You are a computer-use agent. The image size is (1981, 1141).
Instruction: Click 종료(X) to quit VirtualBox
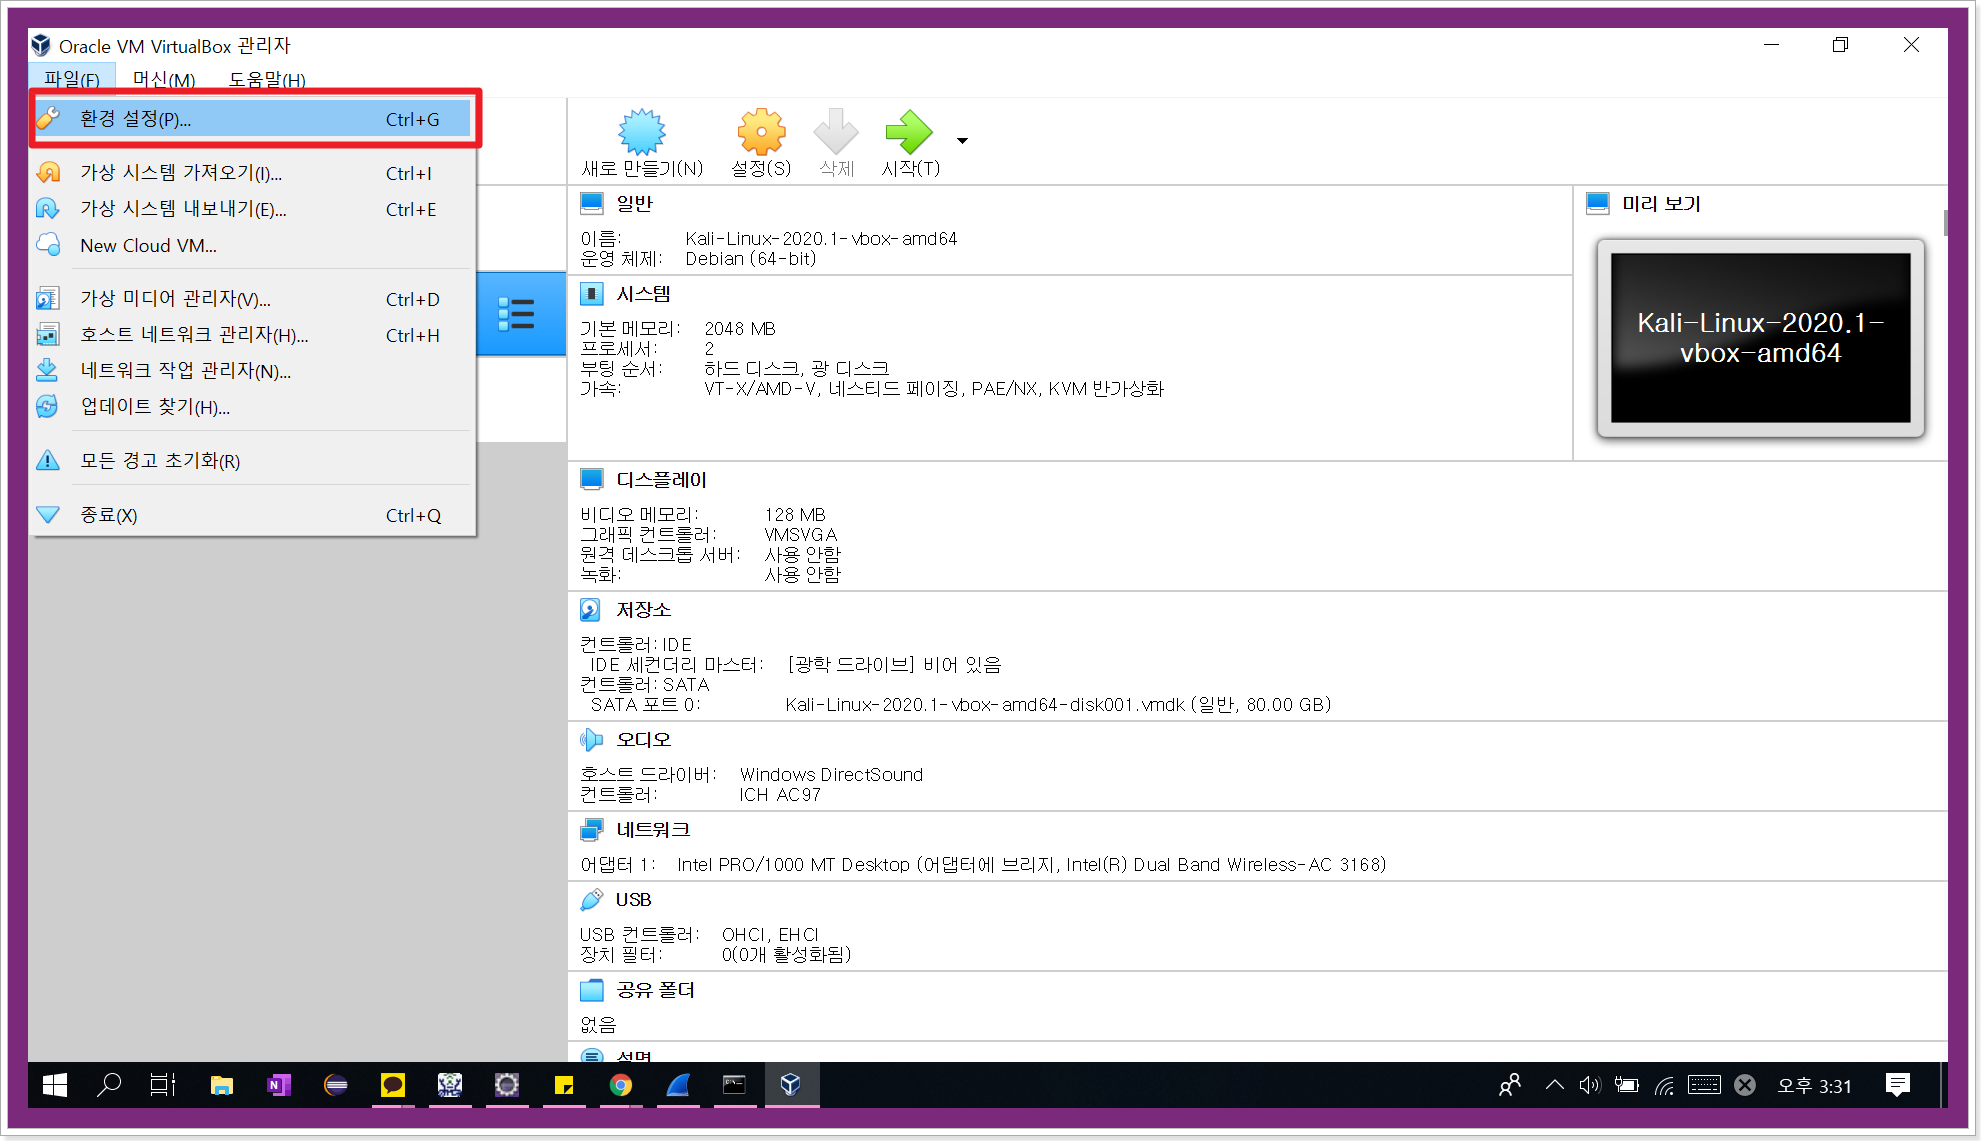point(108,515)
